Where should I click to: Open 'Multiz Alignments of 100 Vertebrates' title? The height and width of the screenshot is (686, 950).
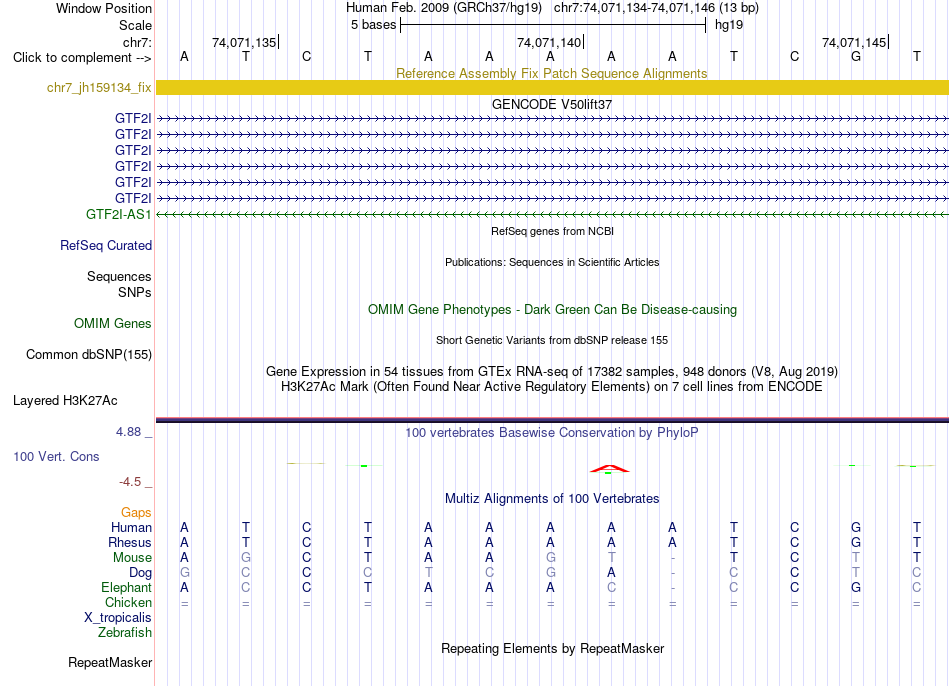[552, 499]
